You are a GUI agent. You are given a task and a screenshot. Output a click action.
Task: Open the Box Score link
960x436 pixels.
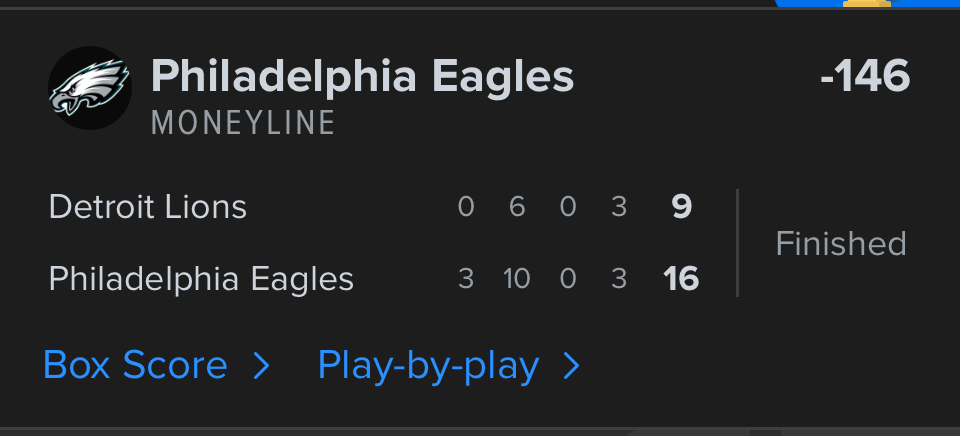pos(135,366)
